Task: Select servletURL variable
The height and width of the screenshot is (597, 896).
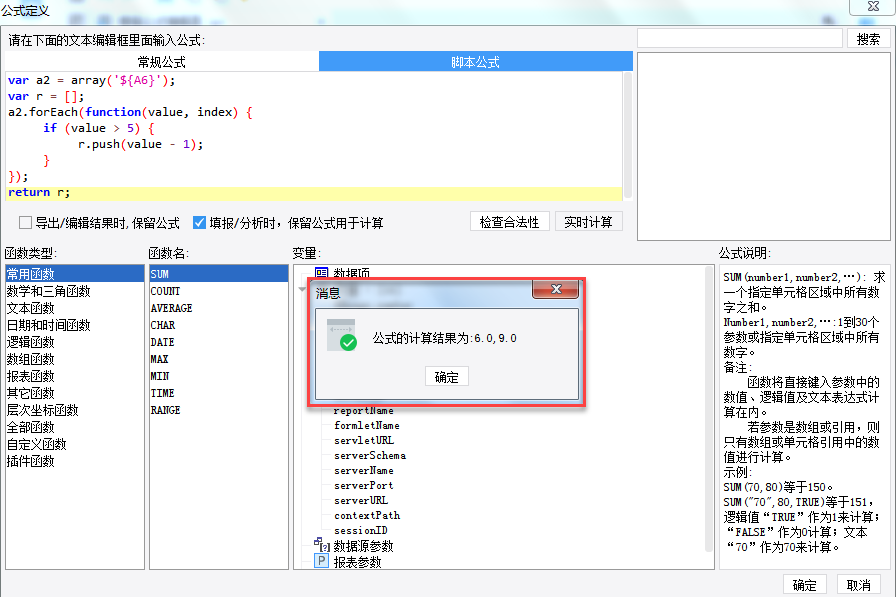Action: coord(364,440)
